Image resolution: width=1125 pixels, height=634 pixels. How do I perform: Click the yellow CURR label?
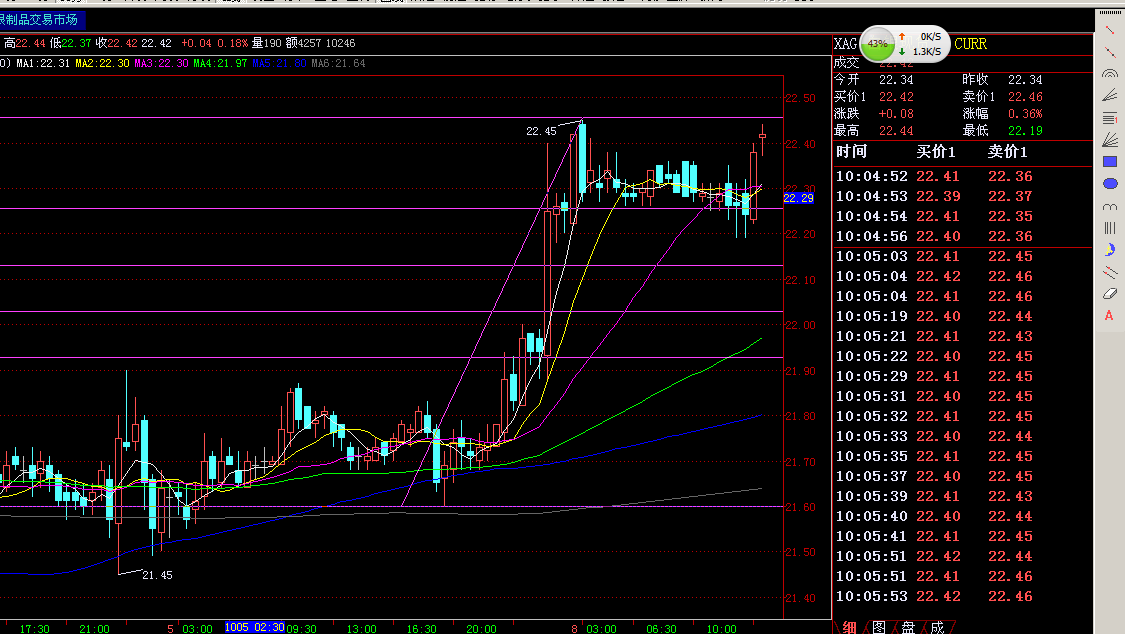pos(970,44)
